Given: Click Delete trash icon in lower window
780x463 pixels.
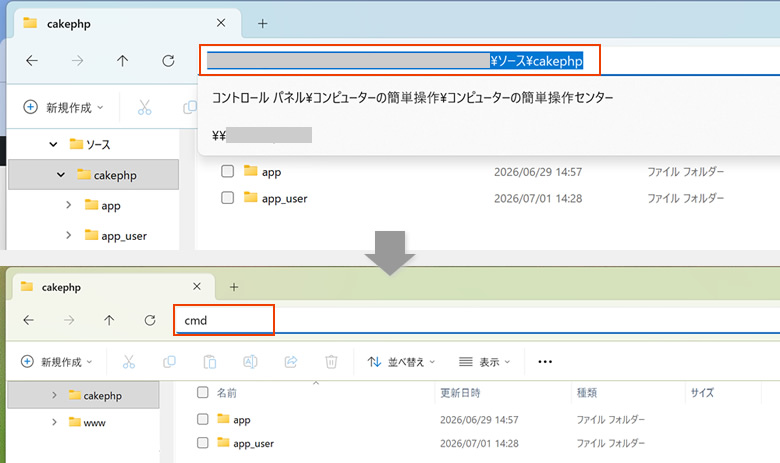Looking at the screenshot, I should pos(331,362).
